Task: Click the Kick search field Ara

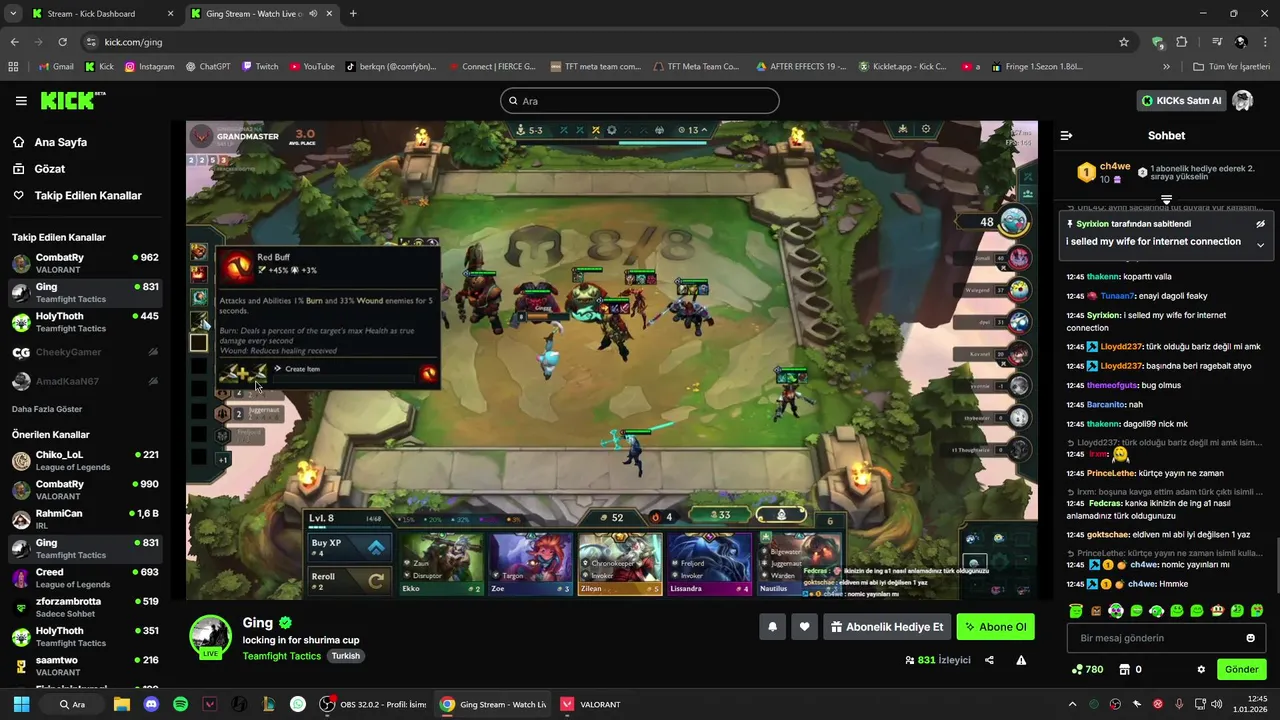Action: pyautogui.click(x=640, y=101)
